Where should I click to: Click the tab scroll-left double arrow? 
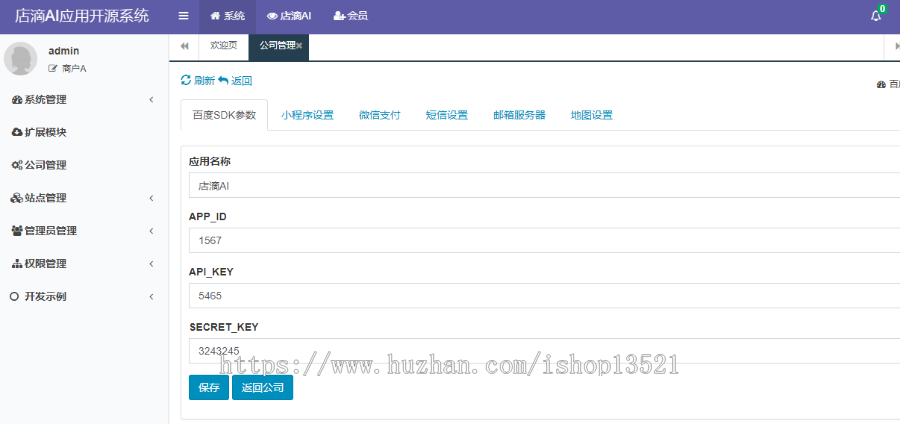(184, 46)
